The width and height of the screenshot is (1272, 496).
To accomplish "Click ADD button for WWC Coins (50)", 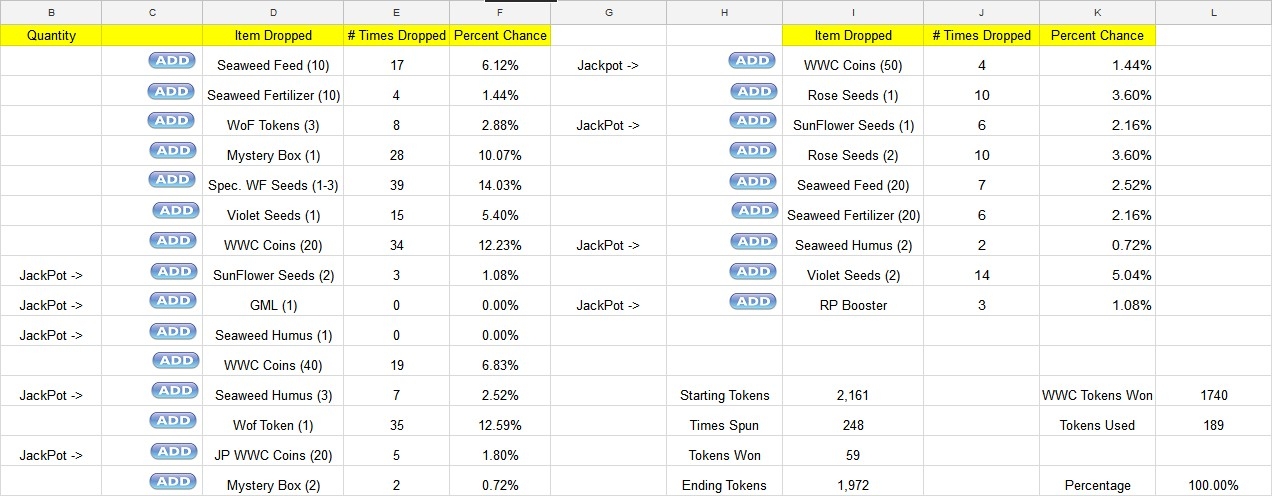I will 752,61.
